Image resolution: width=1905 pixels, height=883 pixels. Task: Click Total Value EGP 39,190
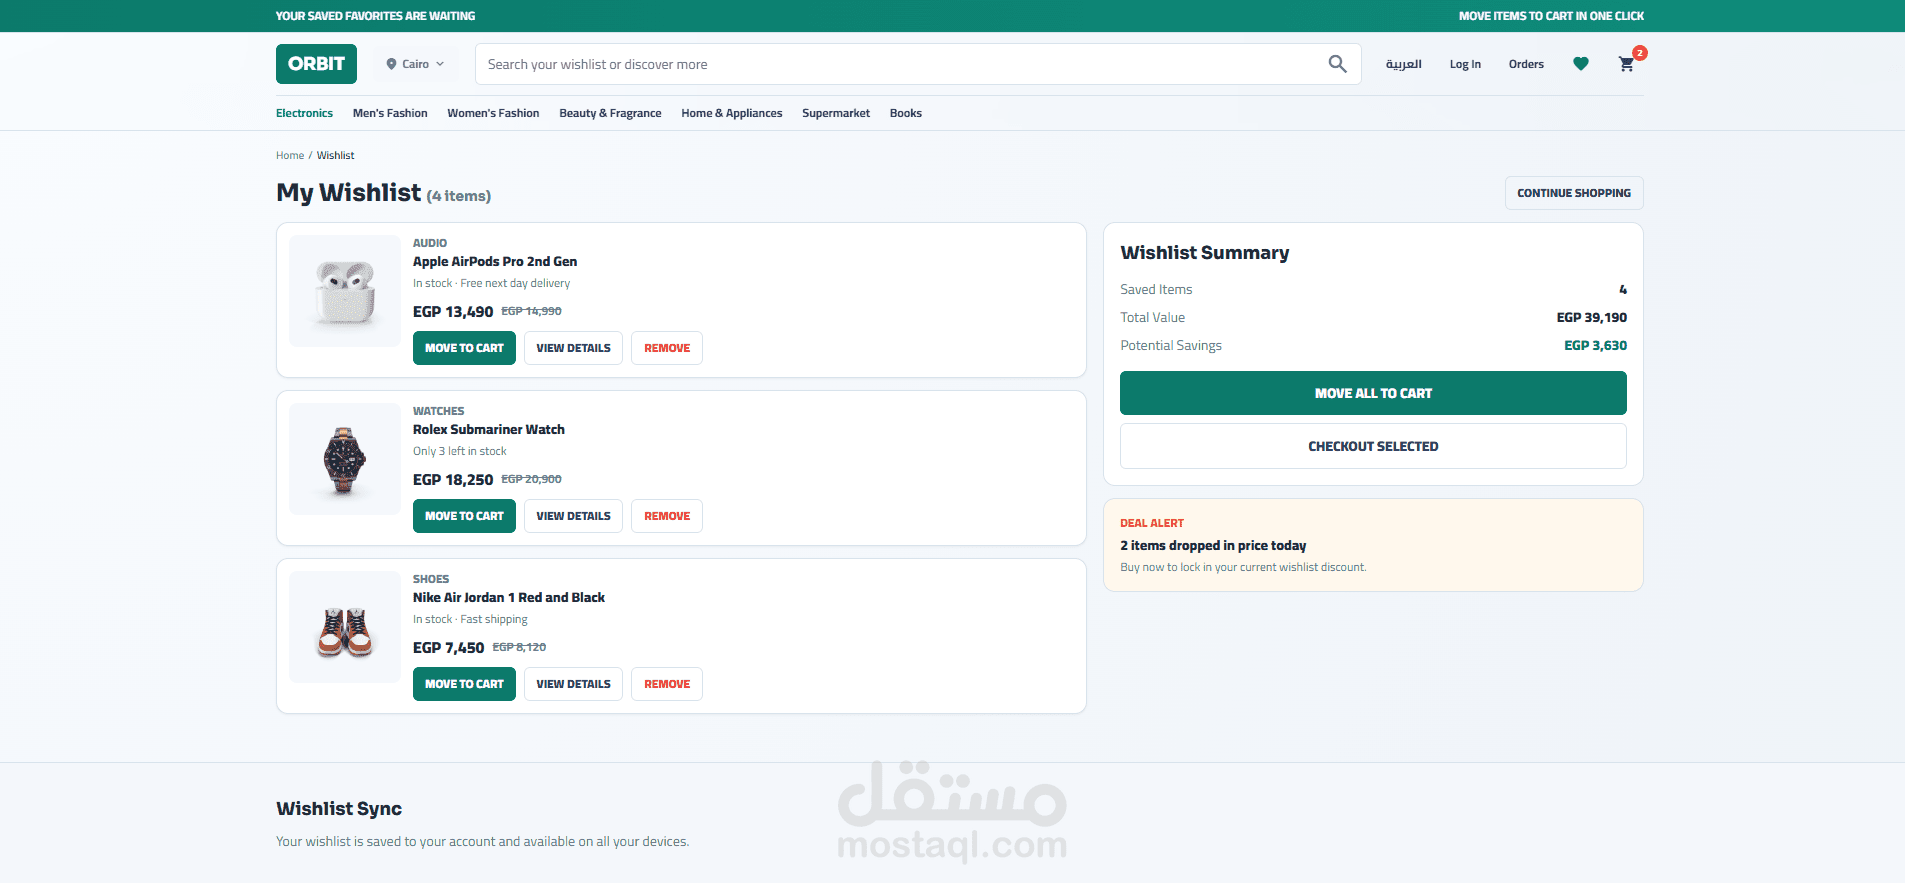pos(1591,317)
